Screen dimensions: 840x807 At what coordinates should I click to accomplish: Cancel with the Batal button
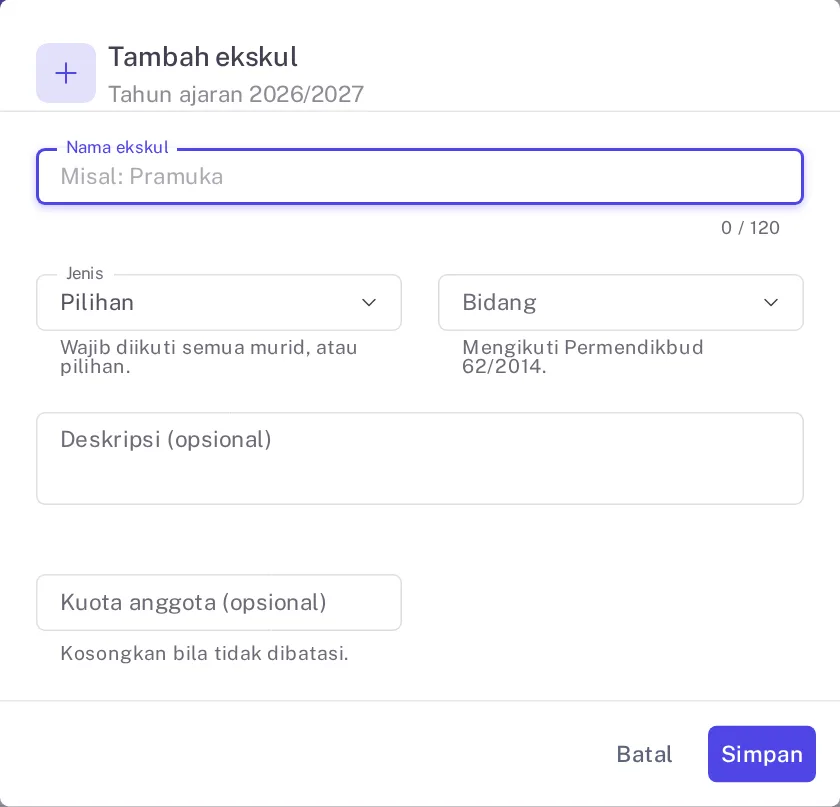tap(644, 754)
